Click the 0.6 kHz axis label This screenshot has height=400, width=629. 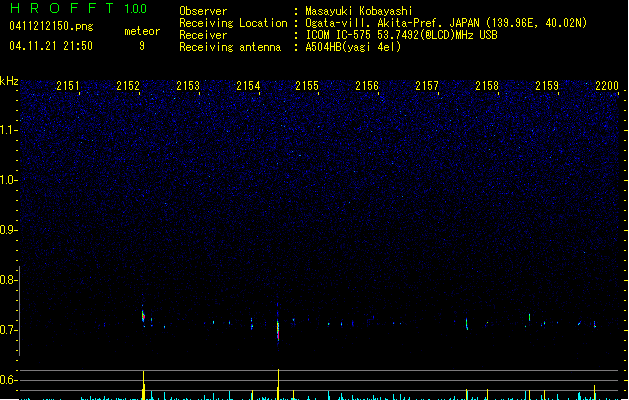(x=9, y=380)
